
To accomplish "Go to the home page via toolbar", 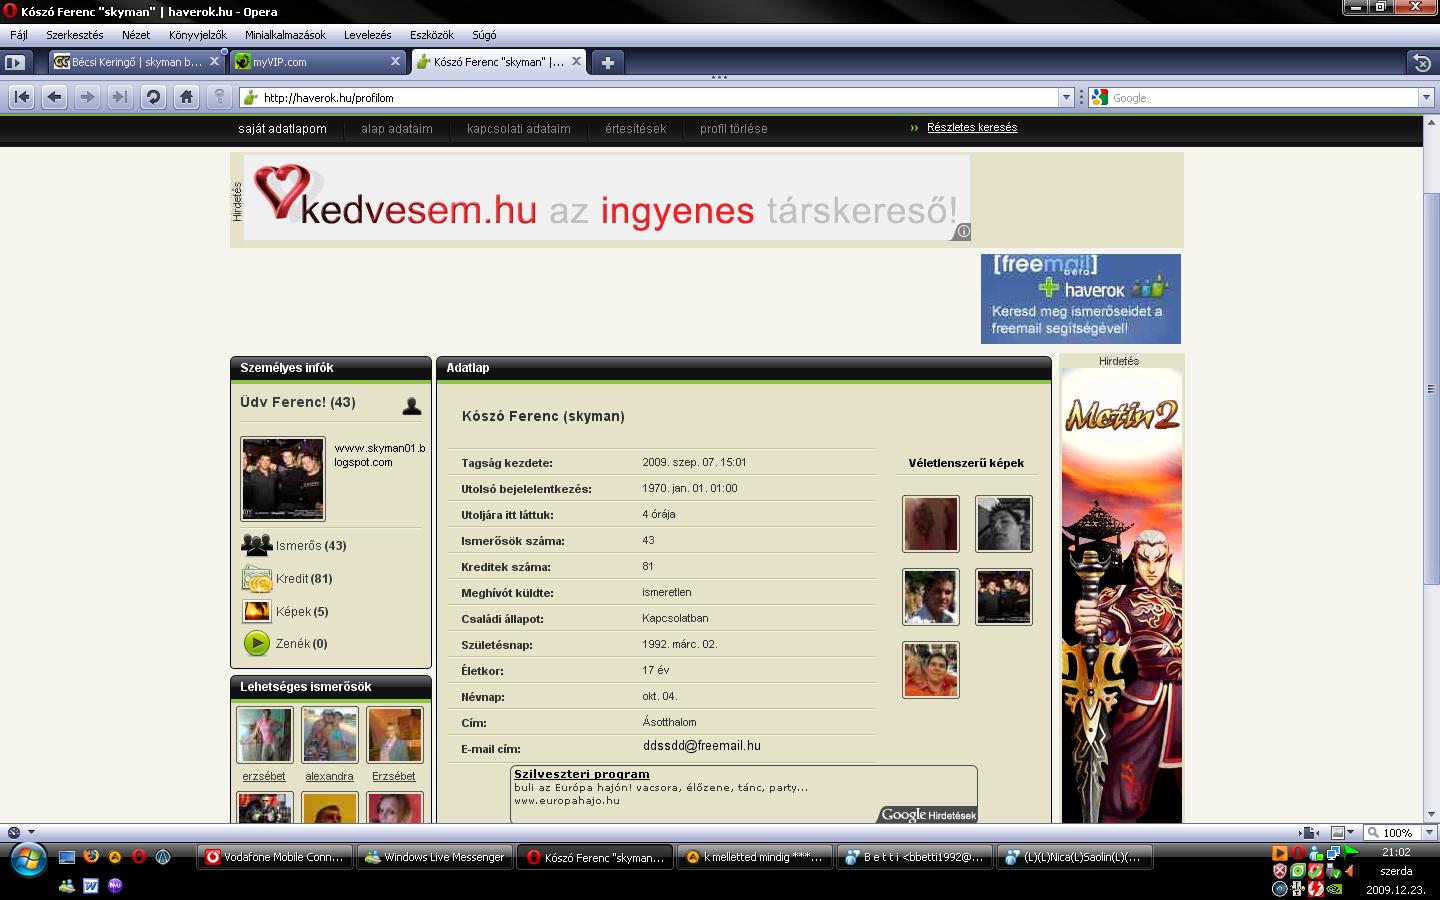I will point(186,97).
